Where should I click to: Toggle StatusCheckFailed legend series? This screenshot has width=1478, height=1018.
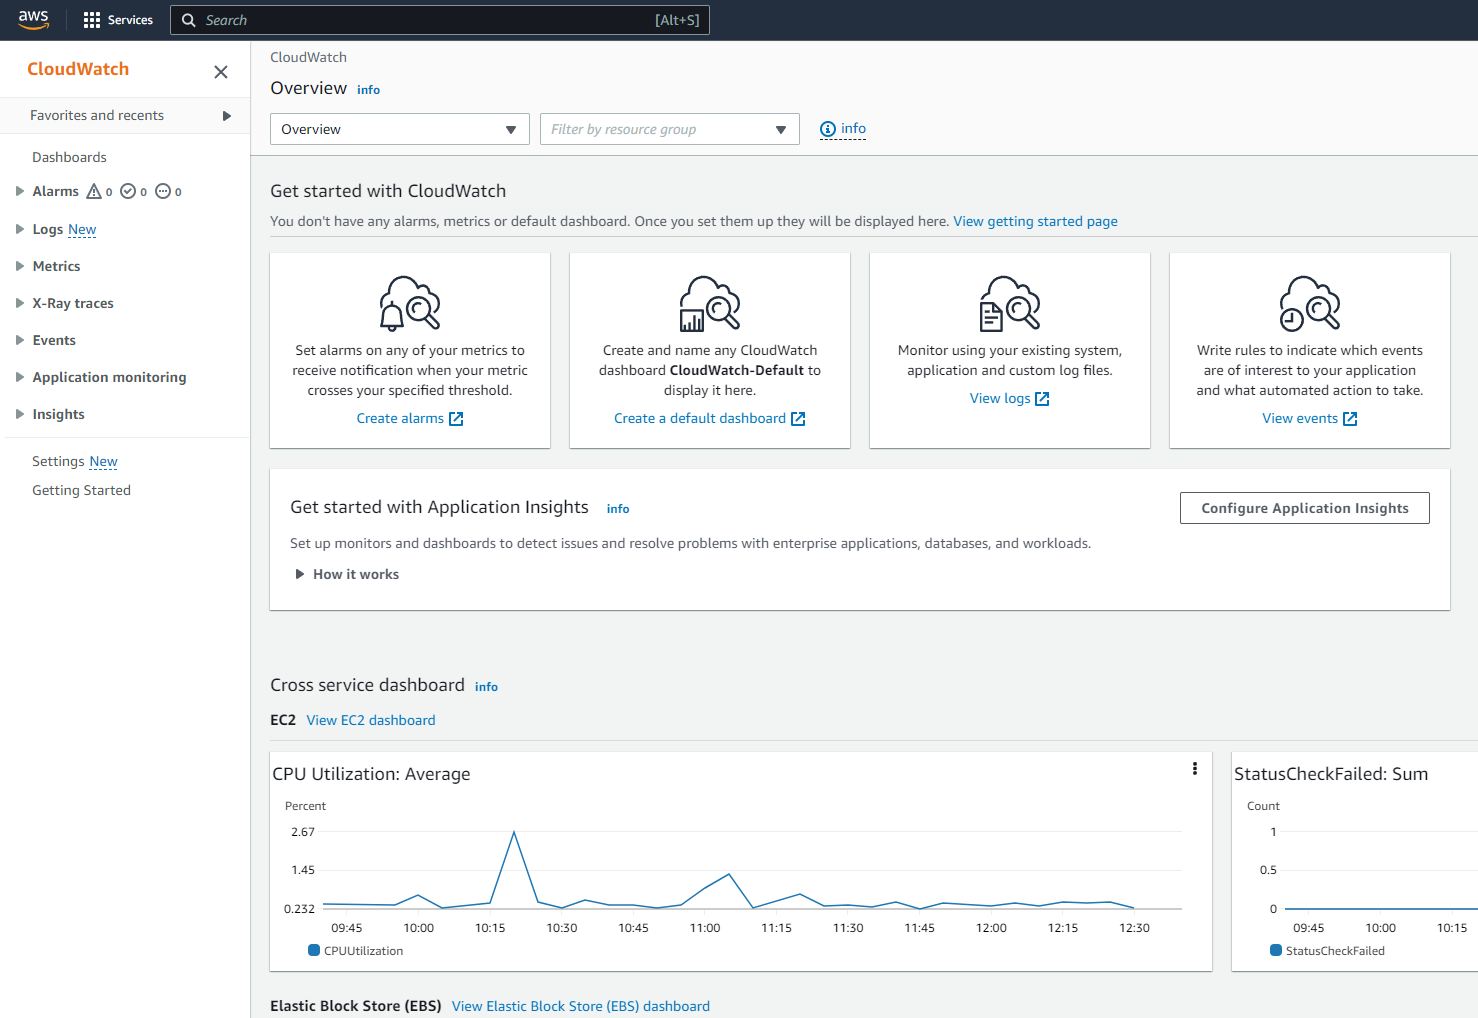point(1327,951)
